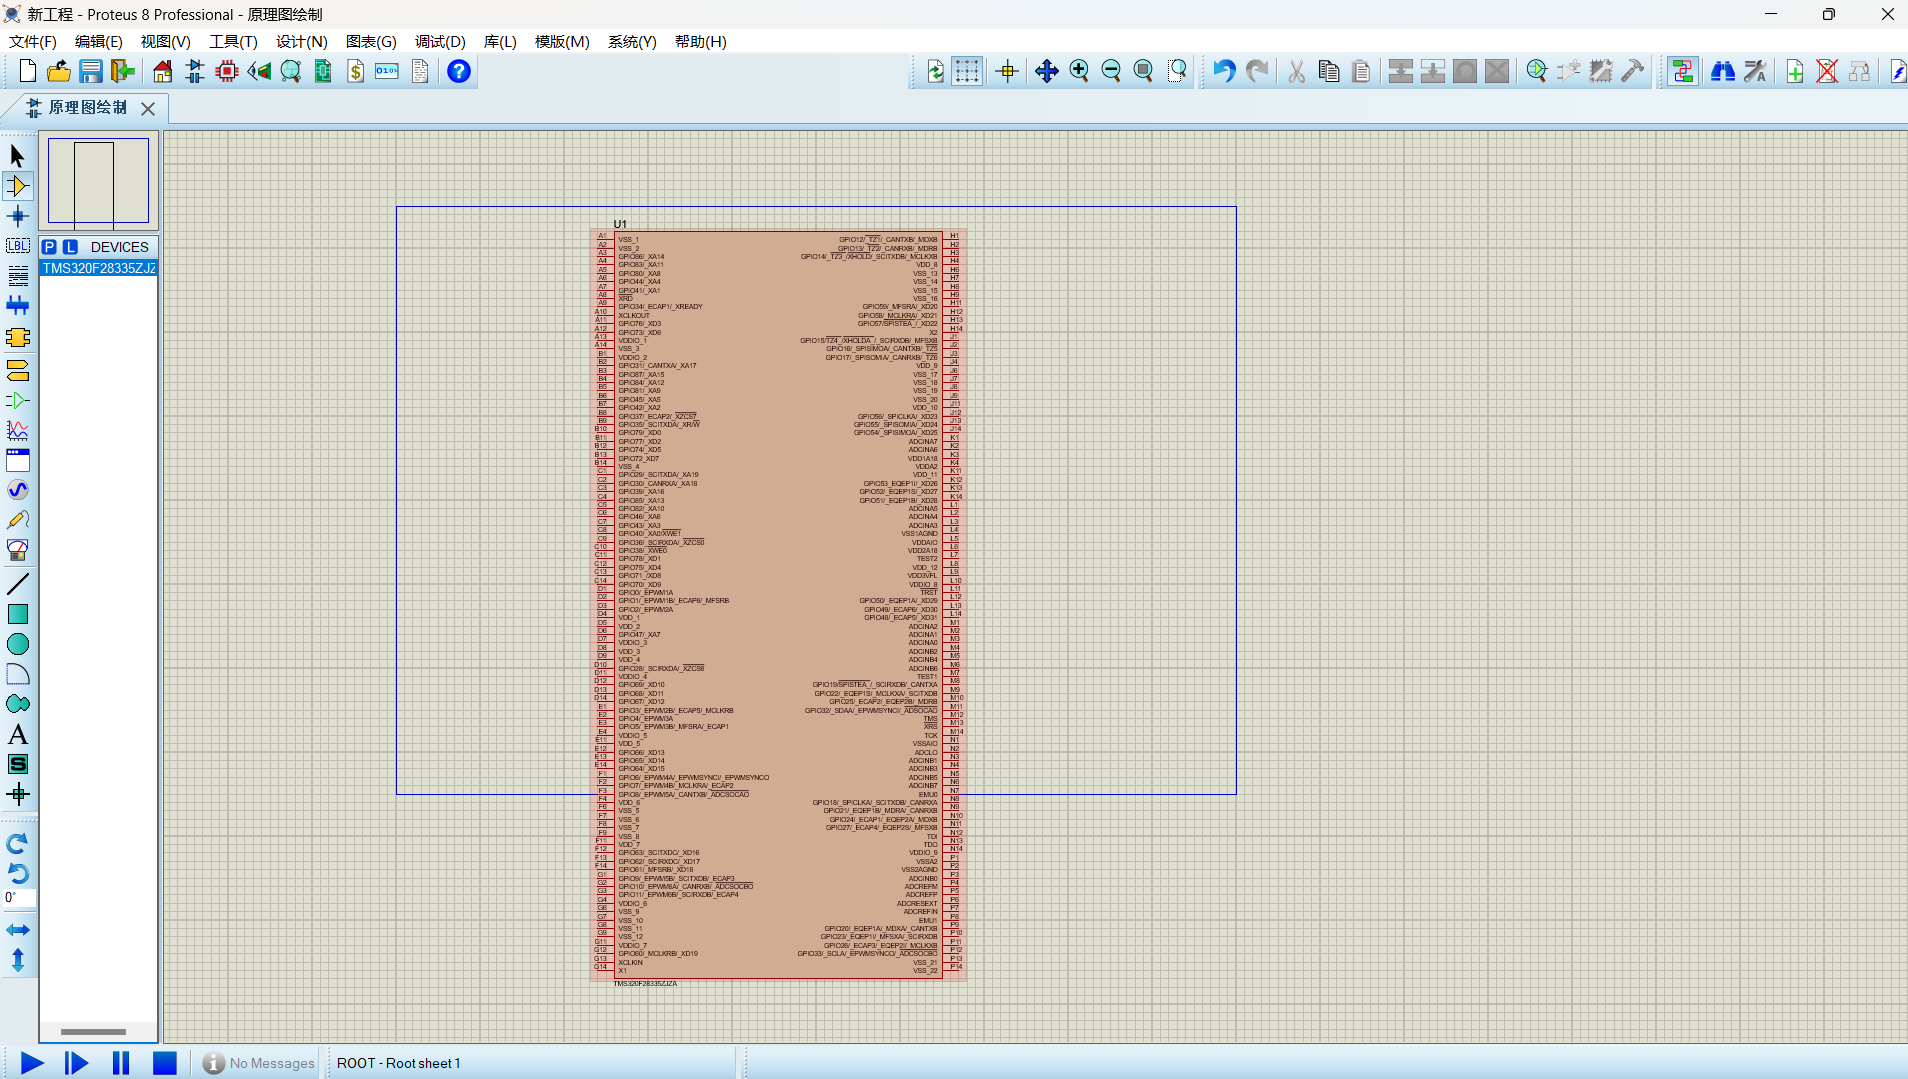Open Search and Tag binoculars icon
The image size is (1908, 1079).
pos(1723,71)
